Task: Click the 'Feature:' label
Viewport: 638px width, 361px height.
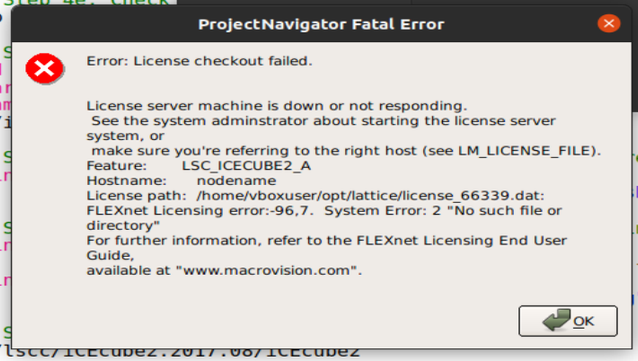Action: 117,166
